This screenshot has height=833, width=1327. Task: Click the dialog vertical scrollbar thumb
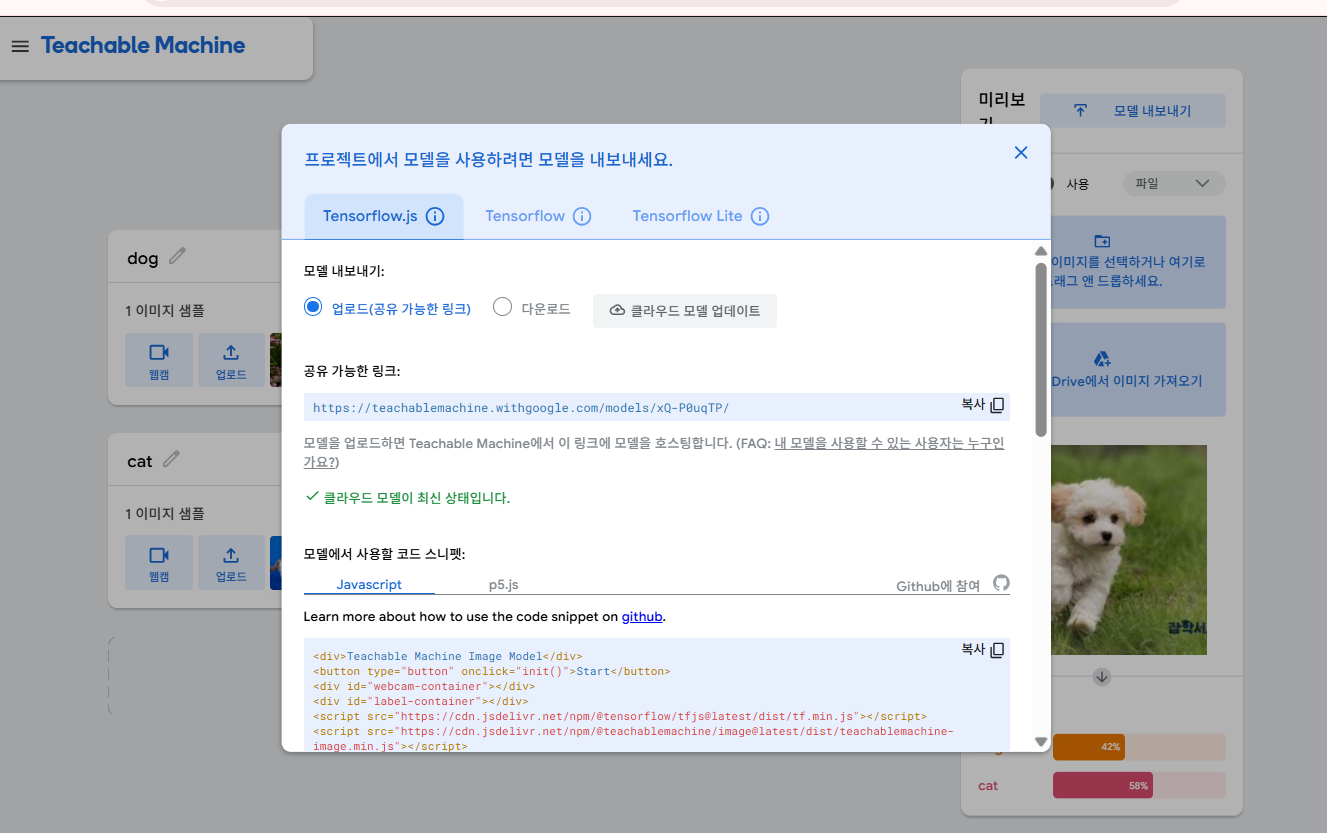(x=1041, y=349)
